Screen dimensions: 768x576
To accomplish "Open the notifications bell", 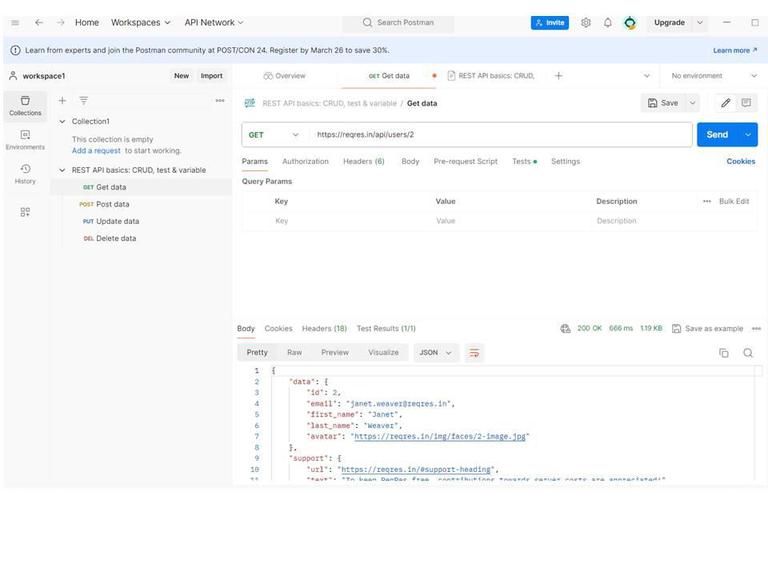I will [607, 22].
